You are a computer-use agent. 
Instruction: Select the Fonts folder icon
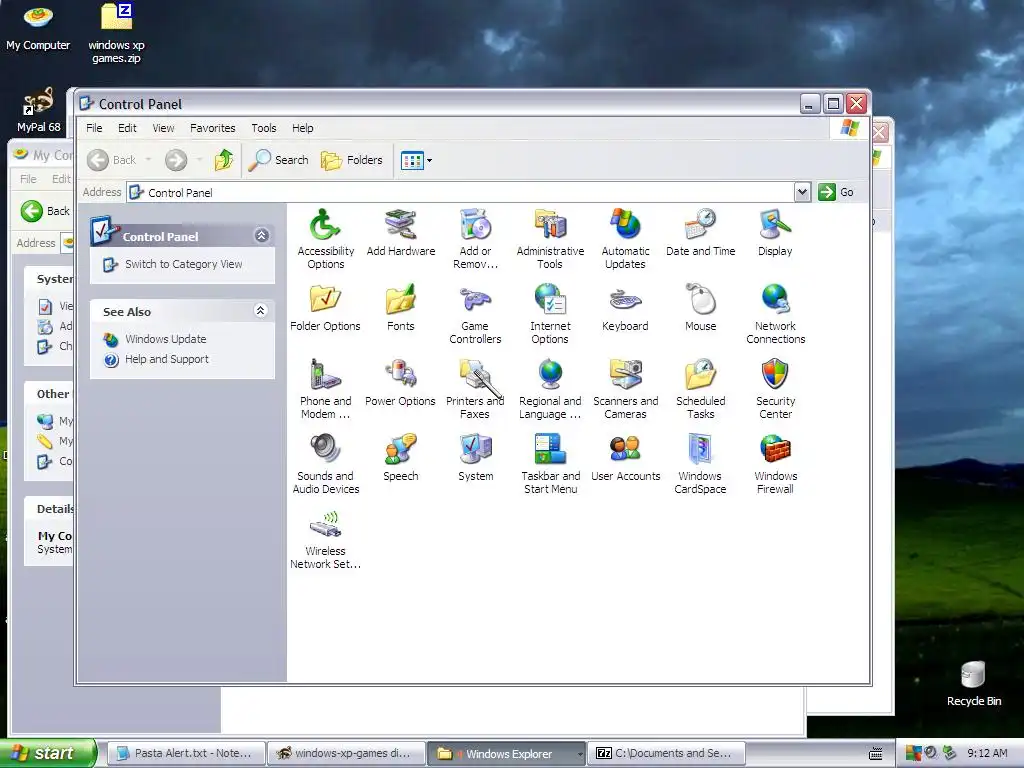coord(400,308)
